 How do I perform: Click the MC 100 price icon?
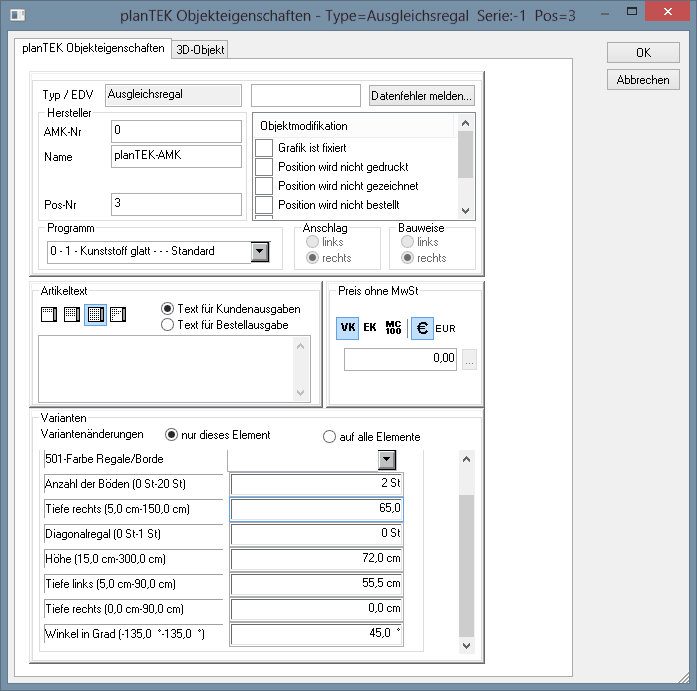click(x=393, y=327)
